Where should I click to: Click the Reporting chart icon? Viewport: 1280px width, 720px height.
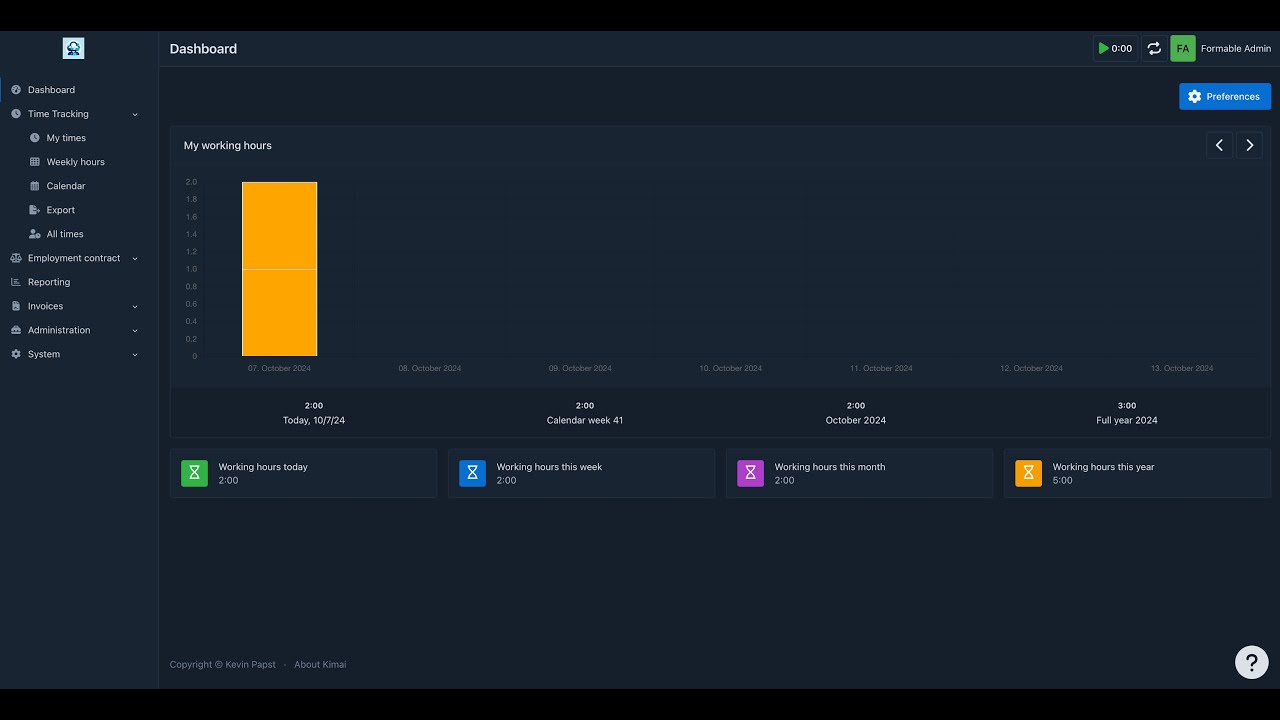[x=16, y=282]
